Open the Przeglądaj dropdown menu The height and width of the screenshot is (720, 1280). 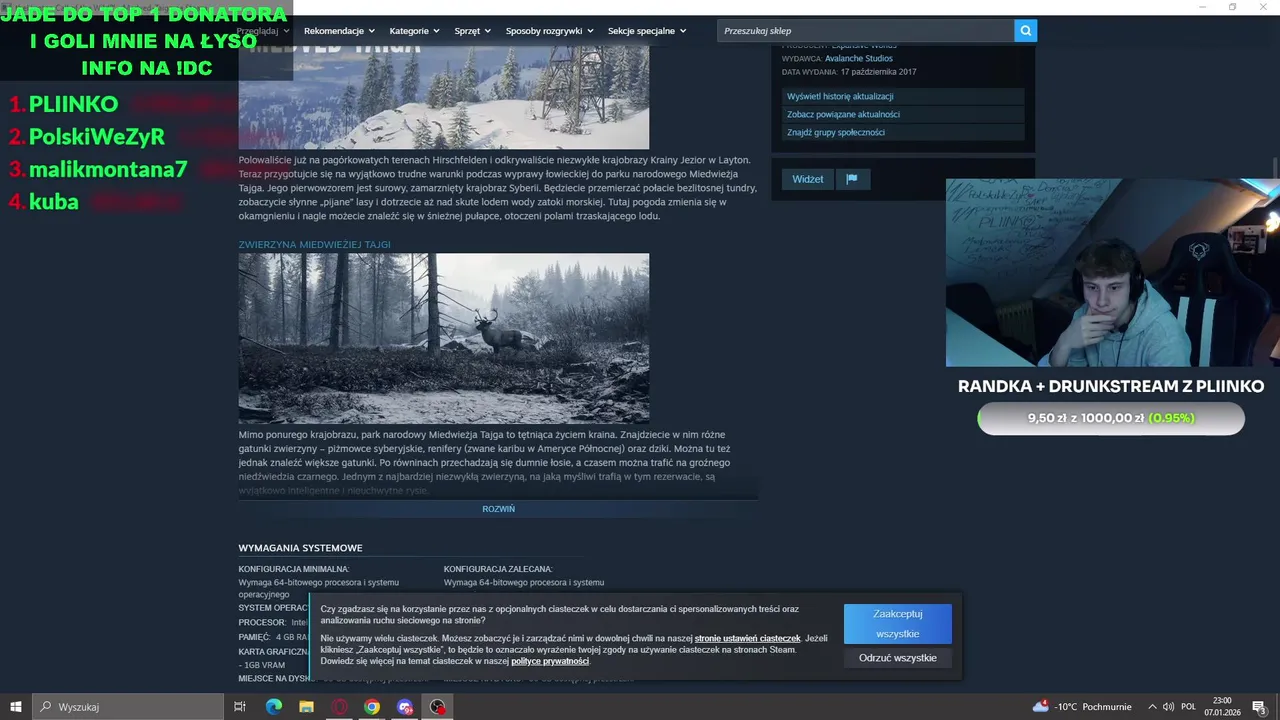264,31
